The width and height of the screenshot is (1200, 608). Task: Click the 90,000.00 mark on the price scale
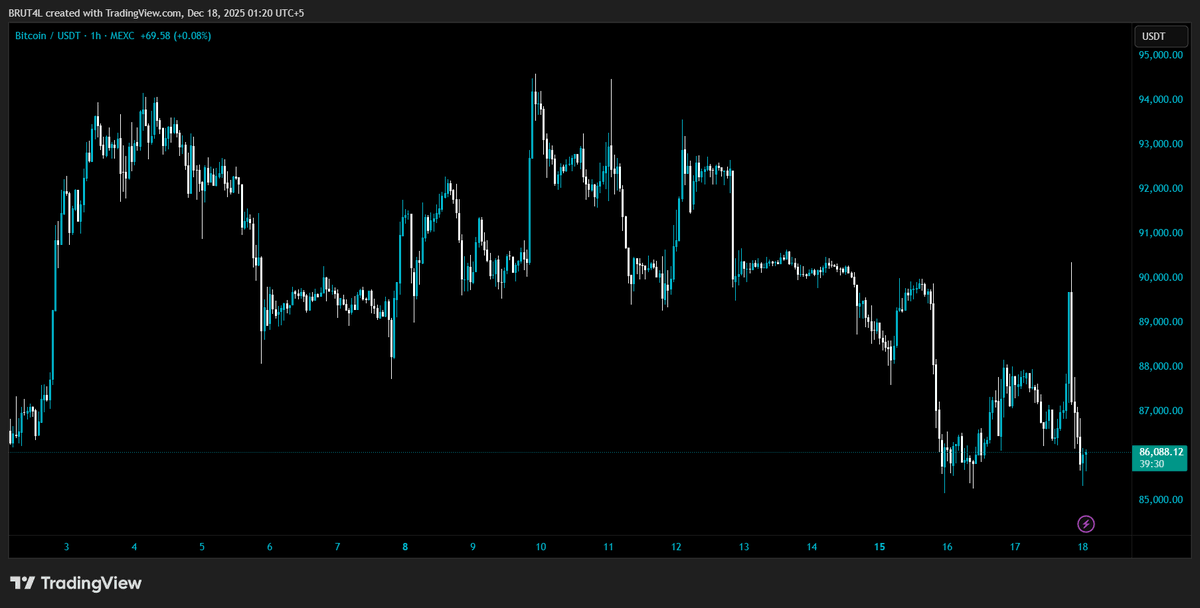[x=1159, y=277]
